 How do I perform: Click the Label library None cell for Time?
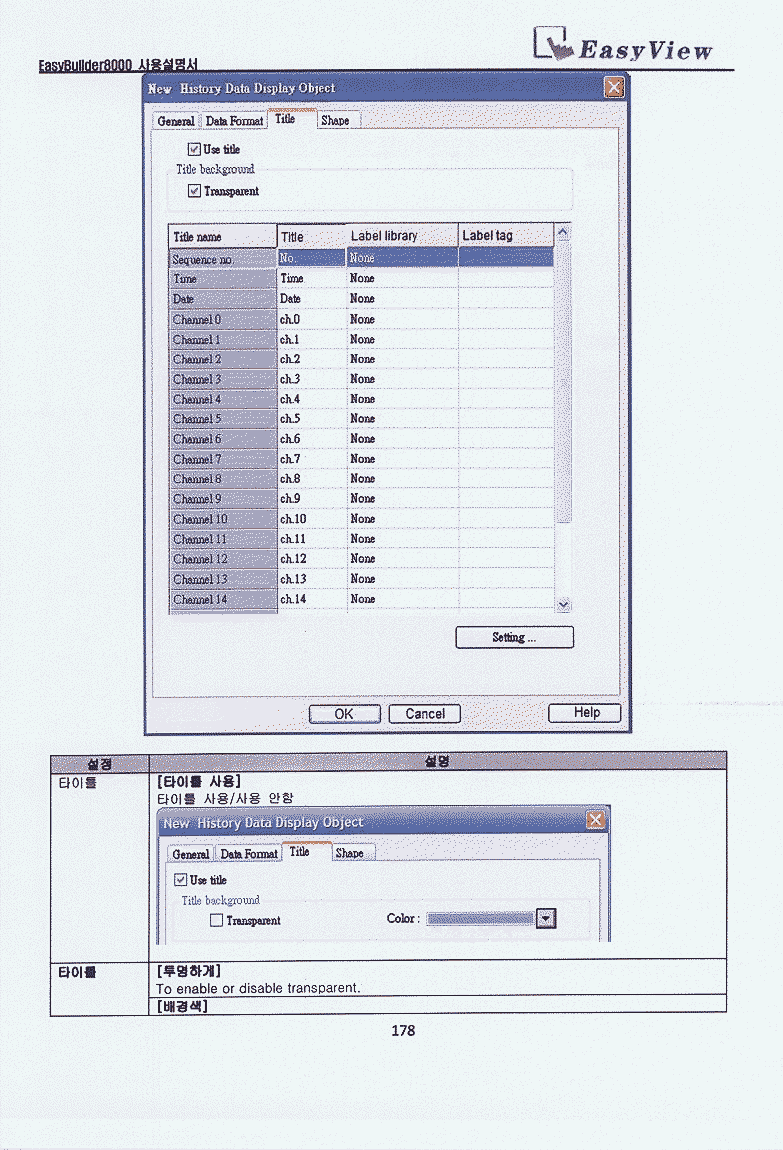pos(402,279)
